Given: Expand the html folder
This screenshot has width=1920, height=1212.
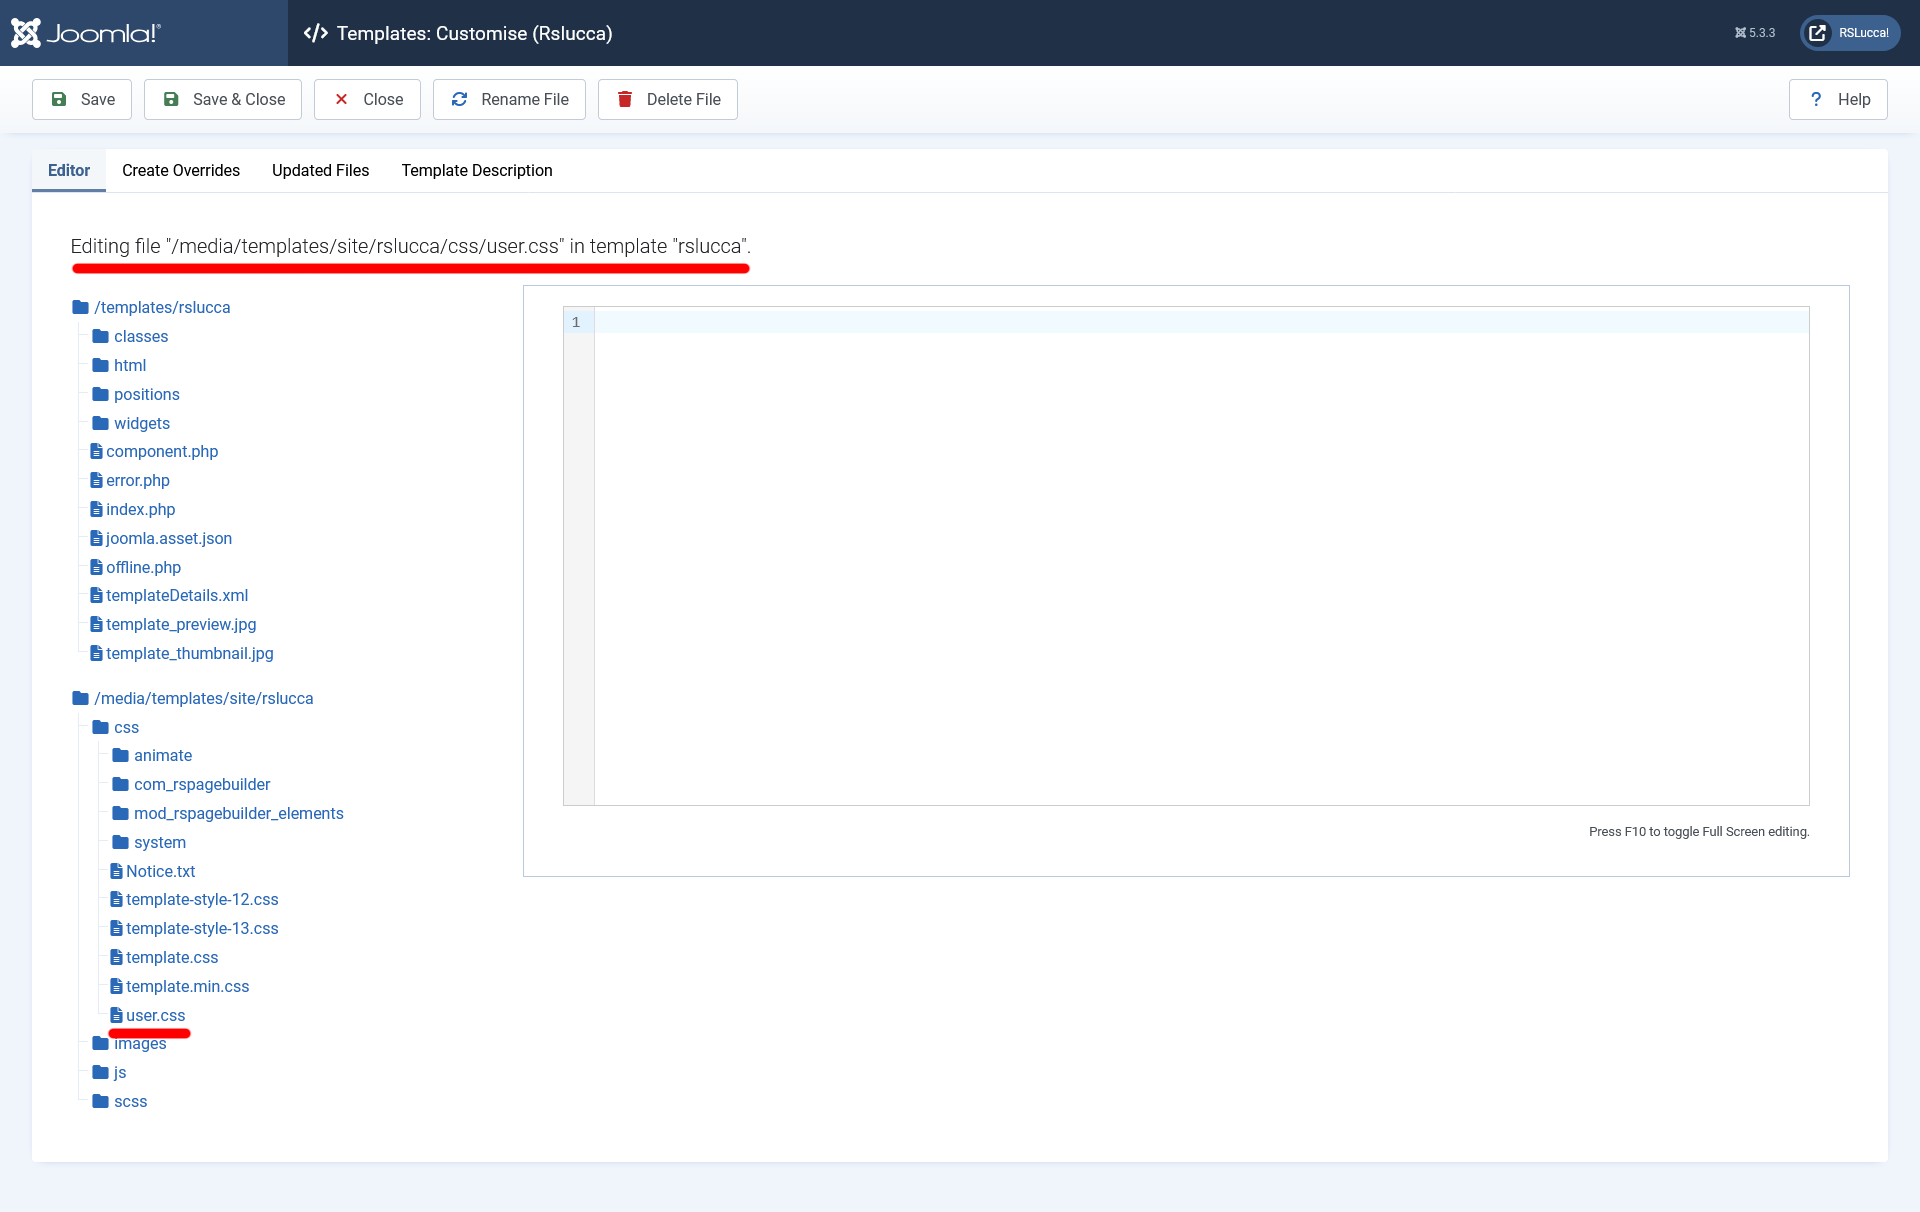Looking at the screenshot, I should [129, 365].
